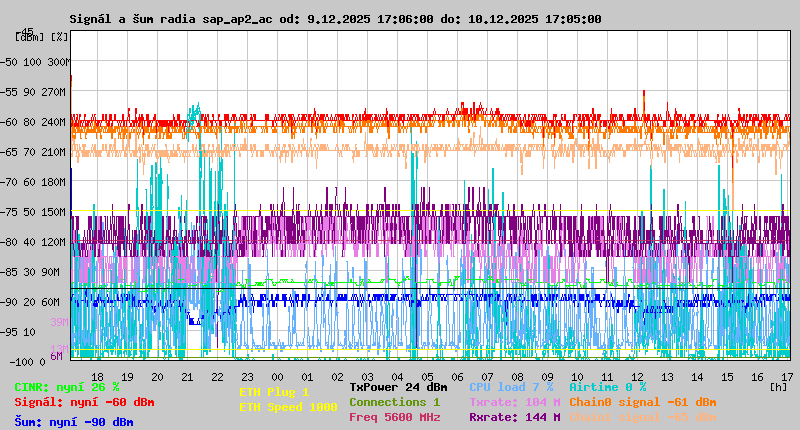Select the cyan Airtime legend entry
The height and width of the screenshot is (430, 800).
tap(607, 387)
